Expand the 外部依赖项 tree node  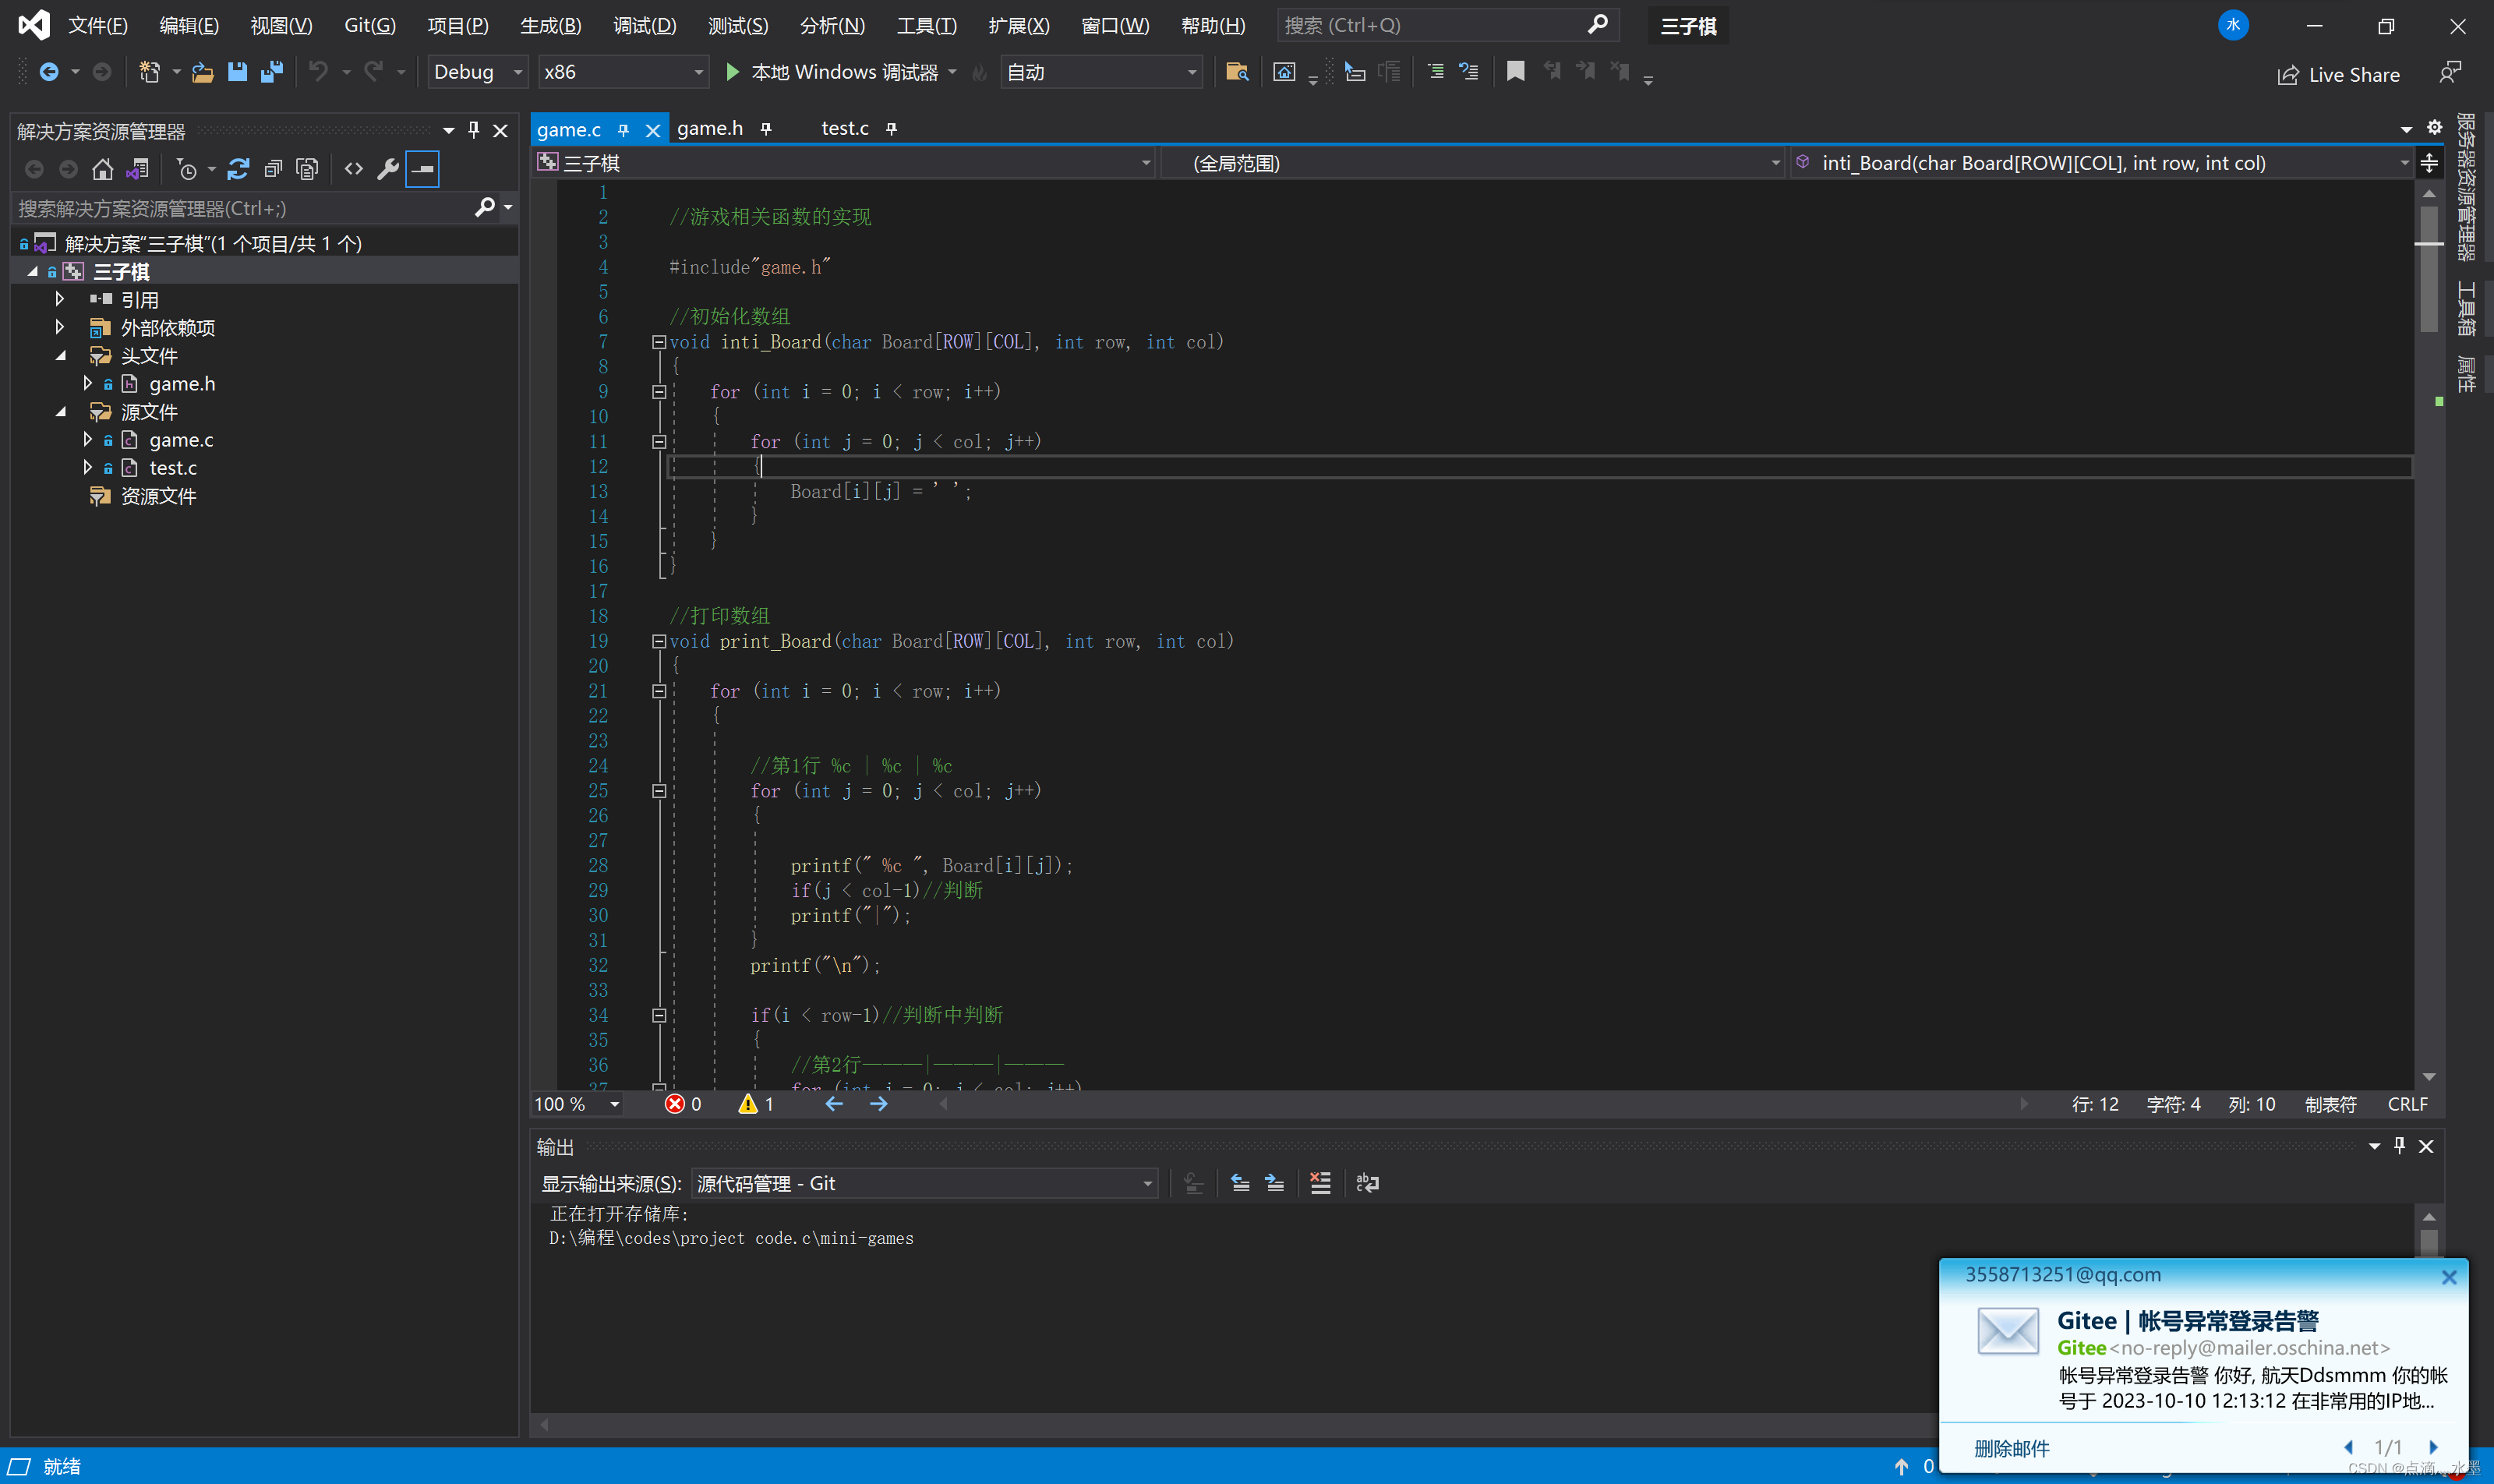60,327
